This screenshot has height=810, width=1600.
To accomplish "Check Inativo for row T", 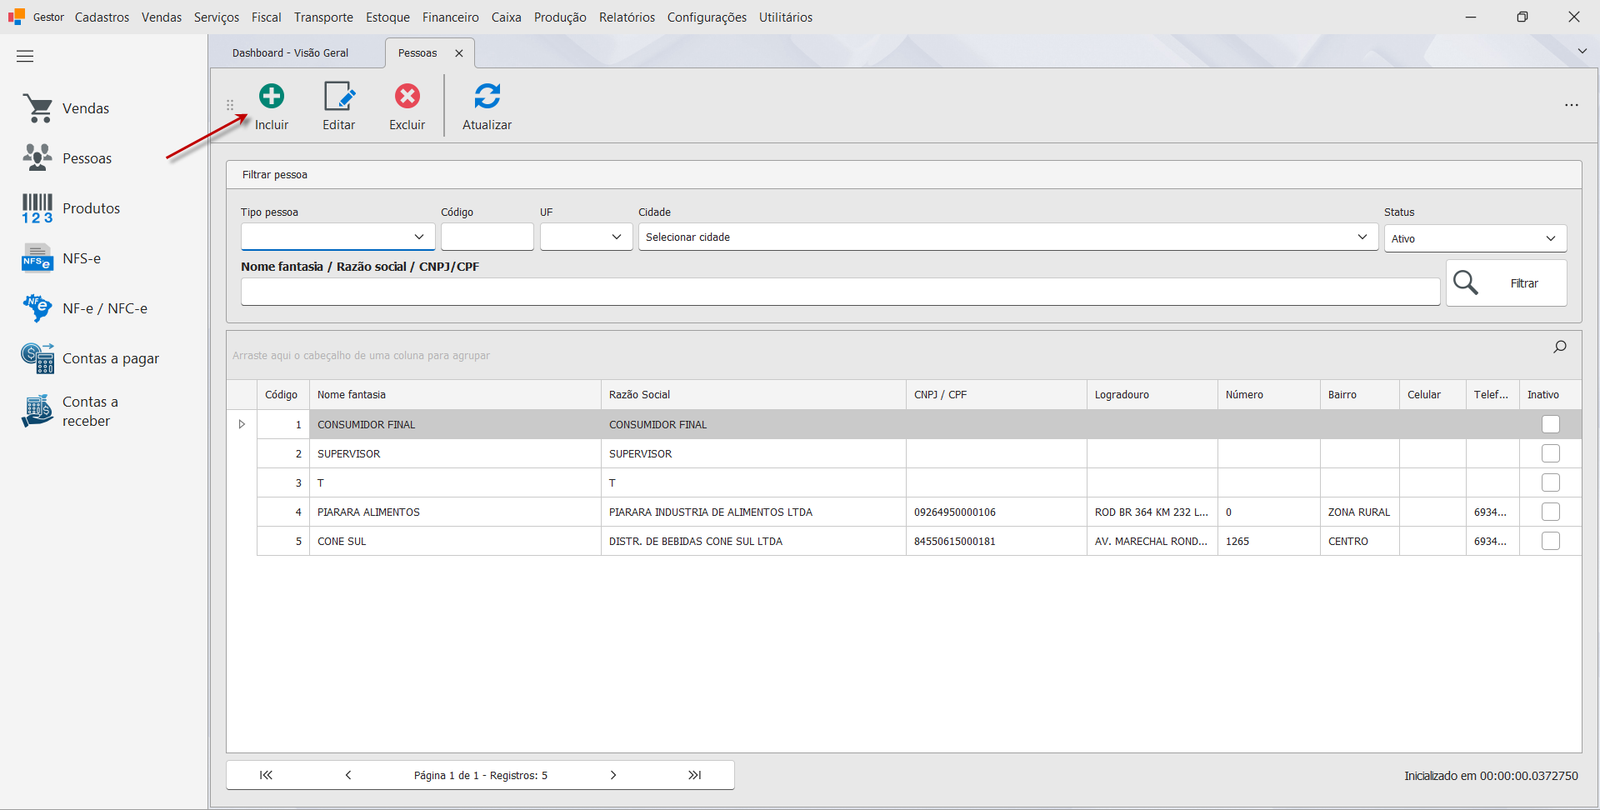I will [x=1551, y=482].
